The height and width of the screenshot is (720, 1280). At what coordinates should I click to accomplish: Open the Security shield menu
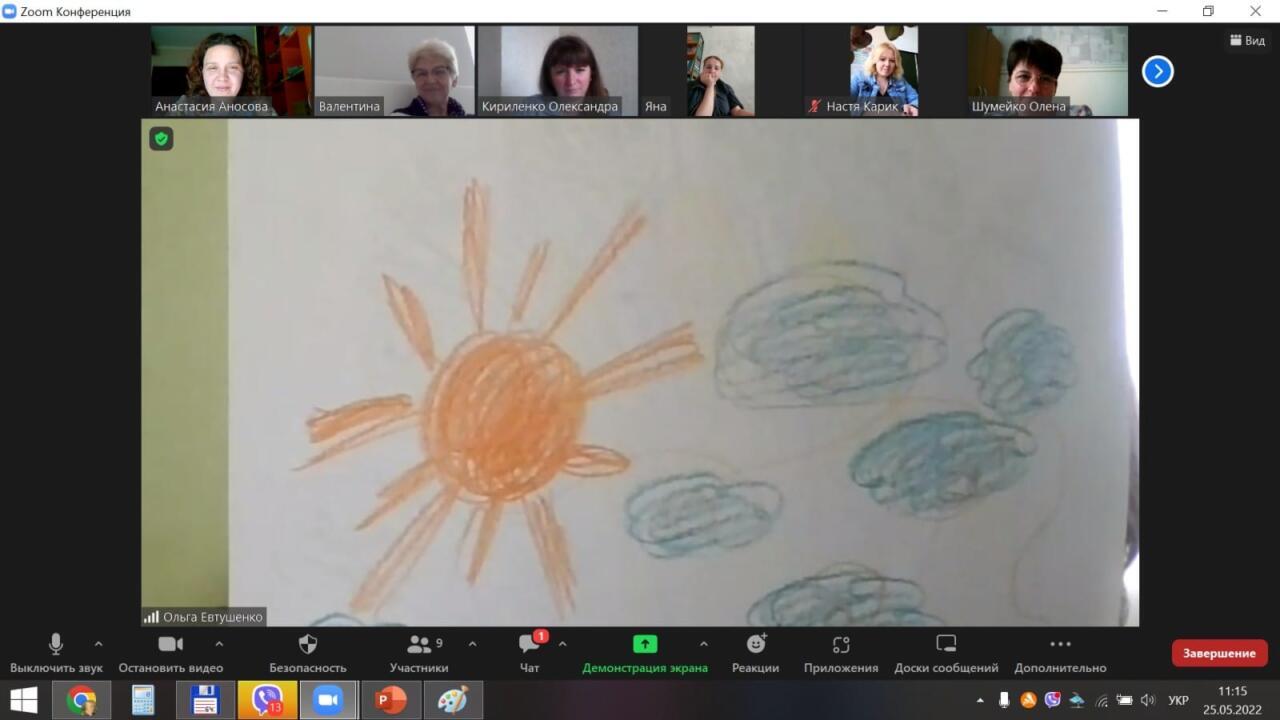308,653
